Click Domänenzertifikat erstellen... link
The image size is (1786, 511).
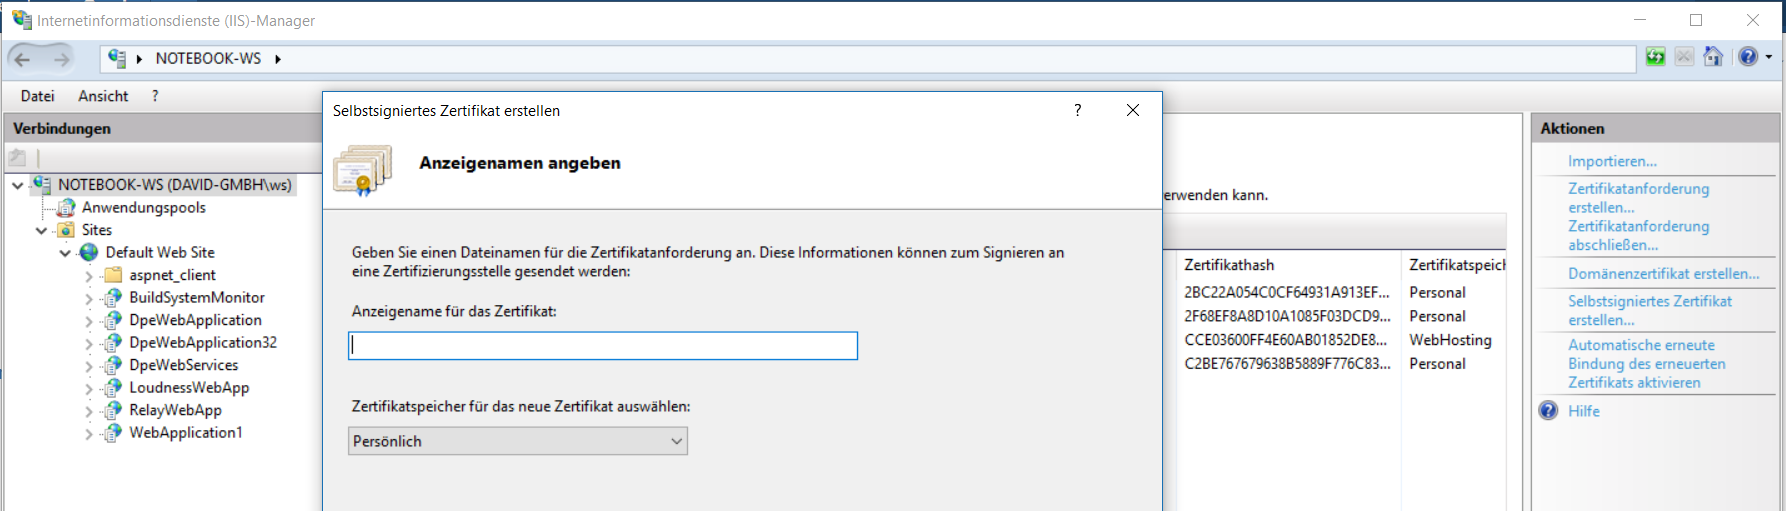click(x=1663, y=273)
